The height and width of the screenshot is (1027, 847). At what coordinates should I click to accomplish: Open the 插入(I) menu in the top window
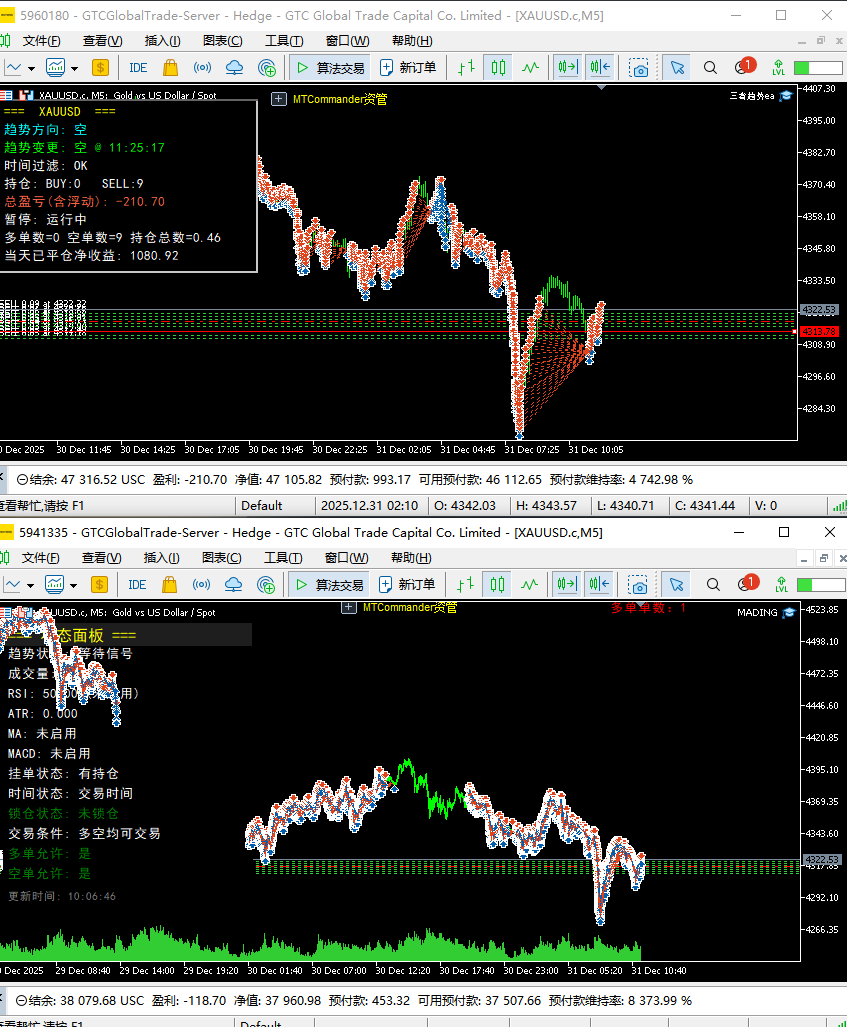tap(162, 41)
